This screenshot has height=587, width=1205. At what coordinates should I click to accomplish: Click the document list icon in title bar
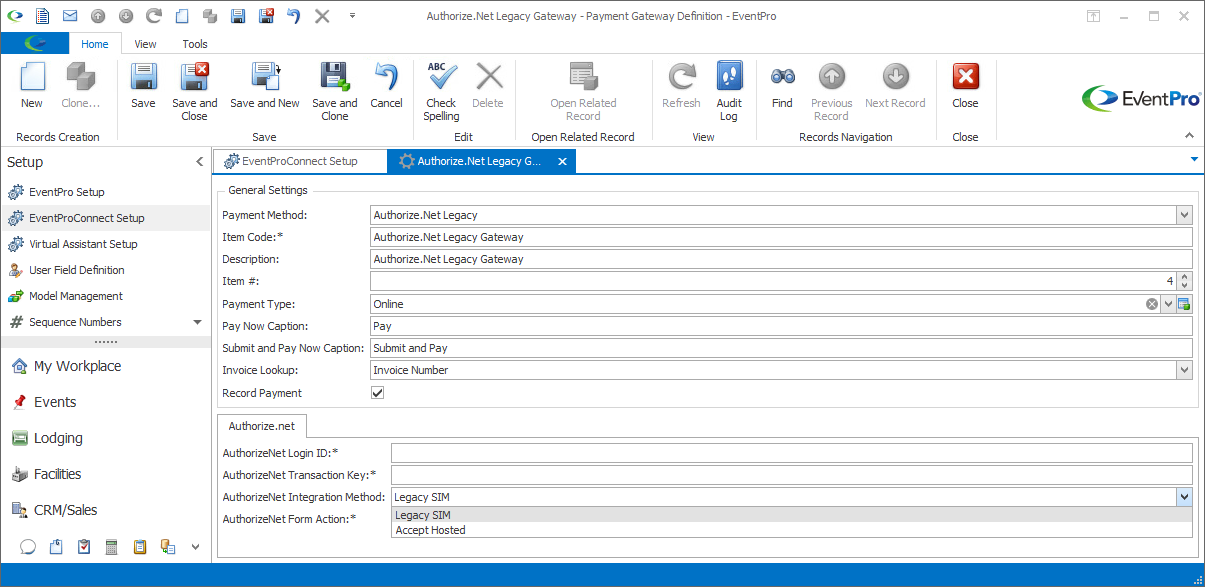(x=42, y=16)
